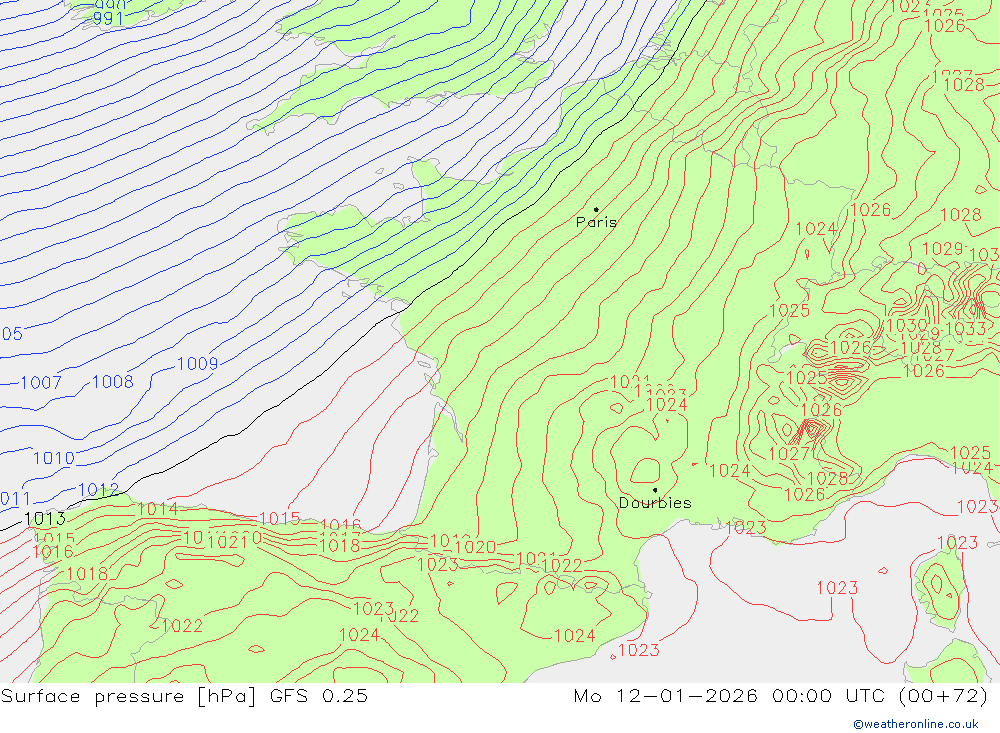Select the Dourbies location dot marker
Screen dimensions: 1000x733
(655, 490)
